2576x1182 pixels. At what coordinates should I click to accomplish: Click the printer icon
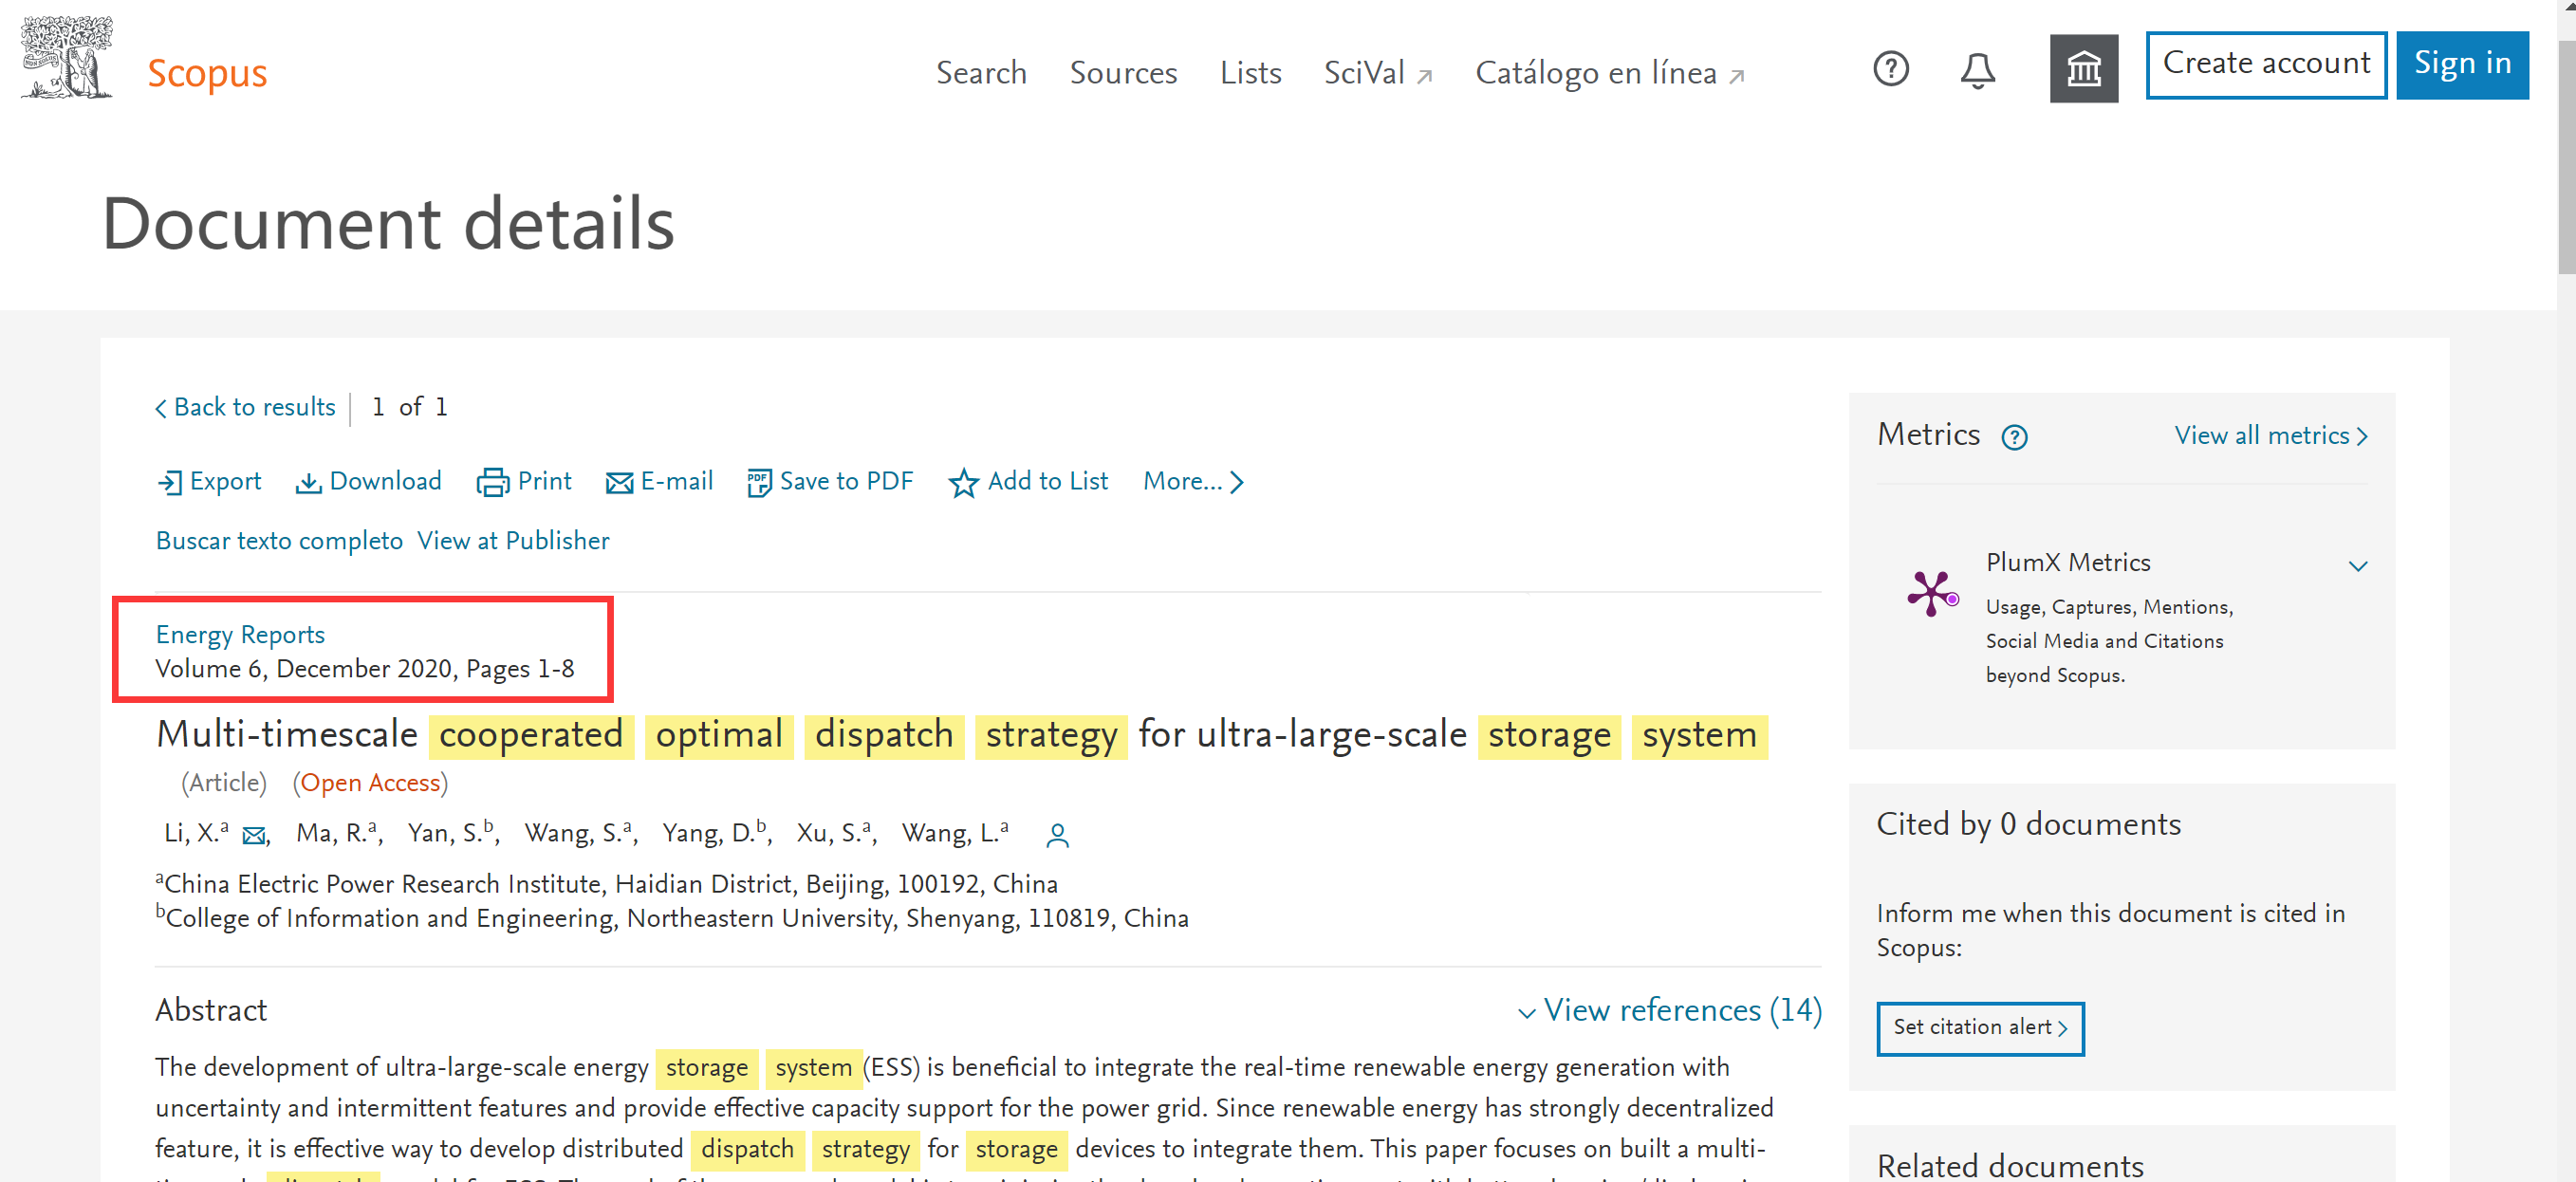[x=492, y=483]
